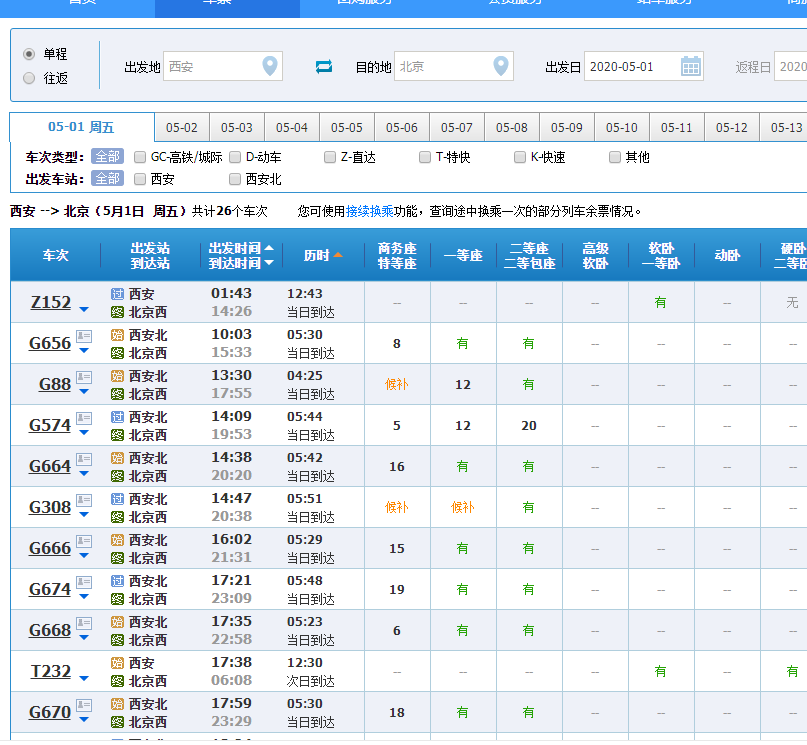Switch to the 05-03 date tab
Viewport: 807px width, 745px height.
[237, 128]
